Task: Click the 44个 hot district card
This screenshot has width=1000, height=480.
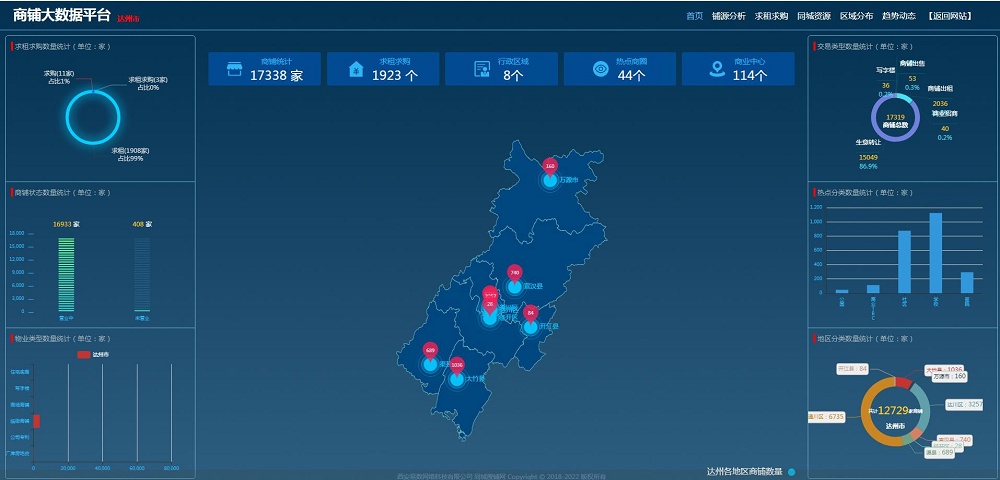Action: (x=620, y=69)
